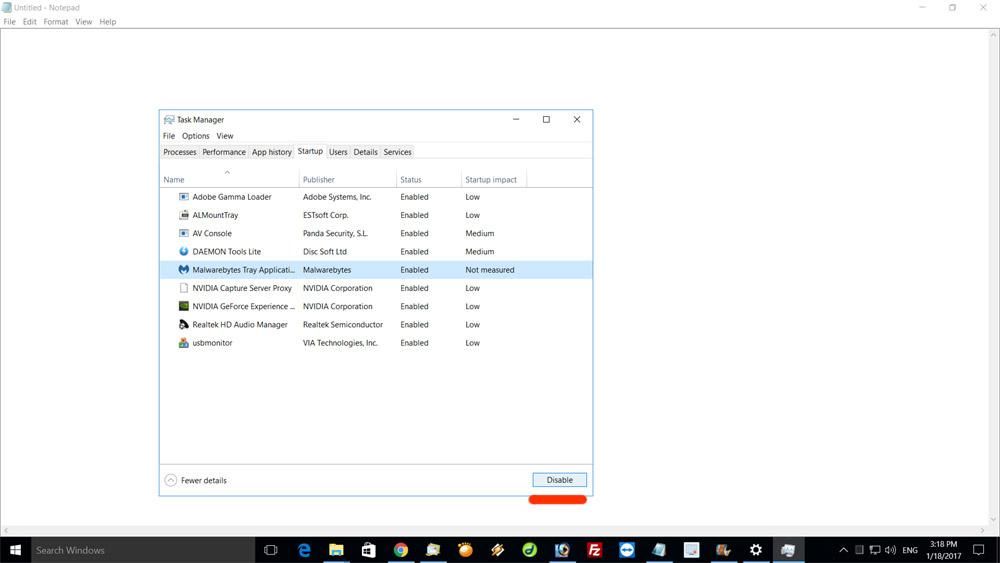Click the Notepad vertical scrollbar down arrow
The height and width of the screenshot is (563, 1000).
click(x=994, y=520)
